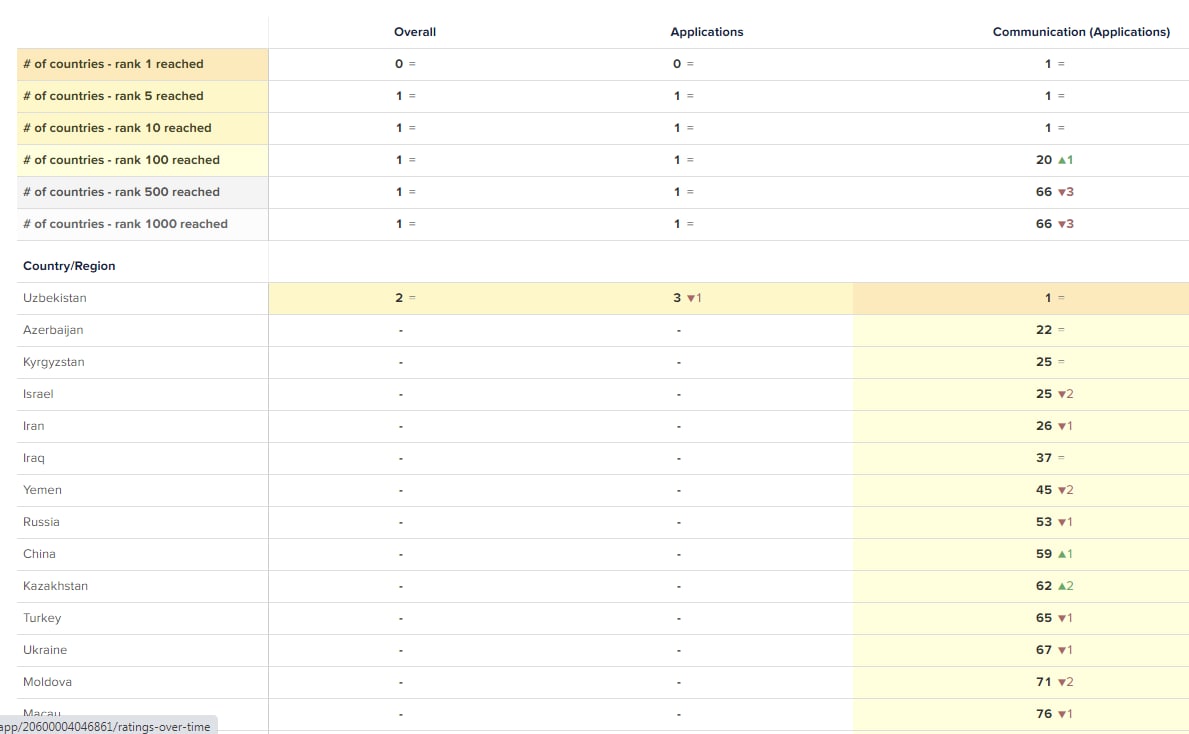The width and height of the screenshot is (1189, 734).
Task: Click rank 500 reached Overall value 1
Action: click(x=399, y=192)
